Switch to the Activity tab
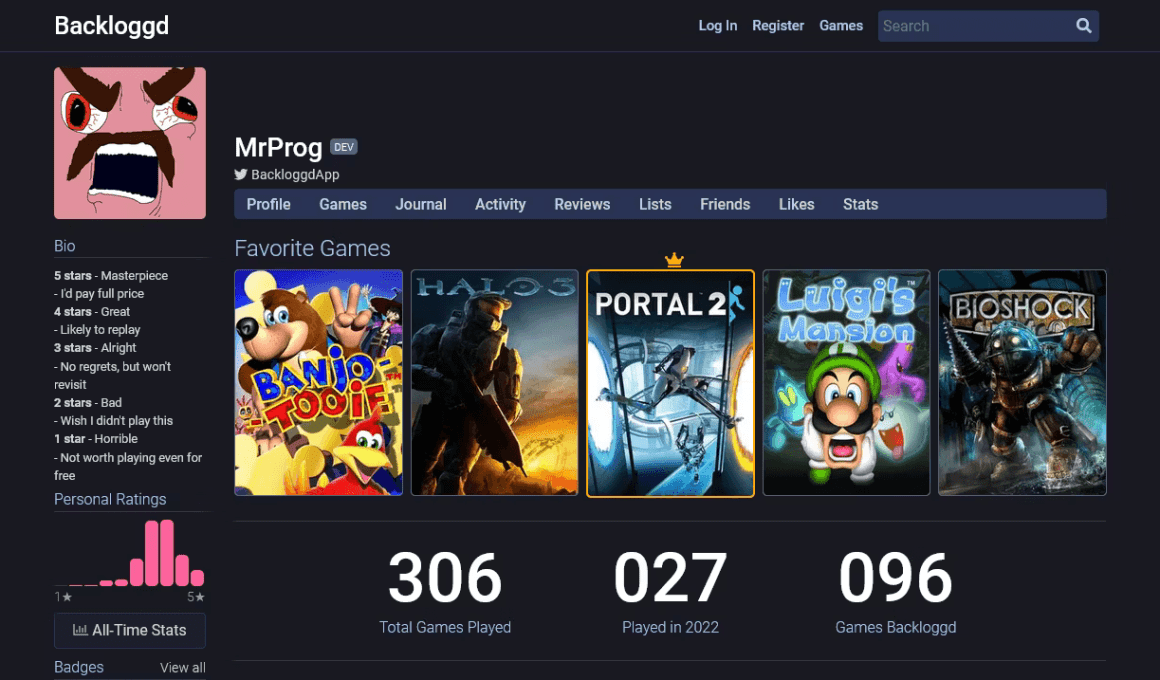The image size is (1160, 680). (500, 204)
